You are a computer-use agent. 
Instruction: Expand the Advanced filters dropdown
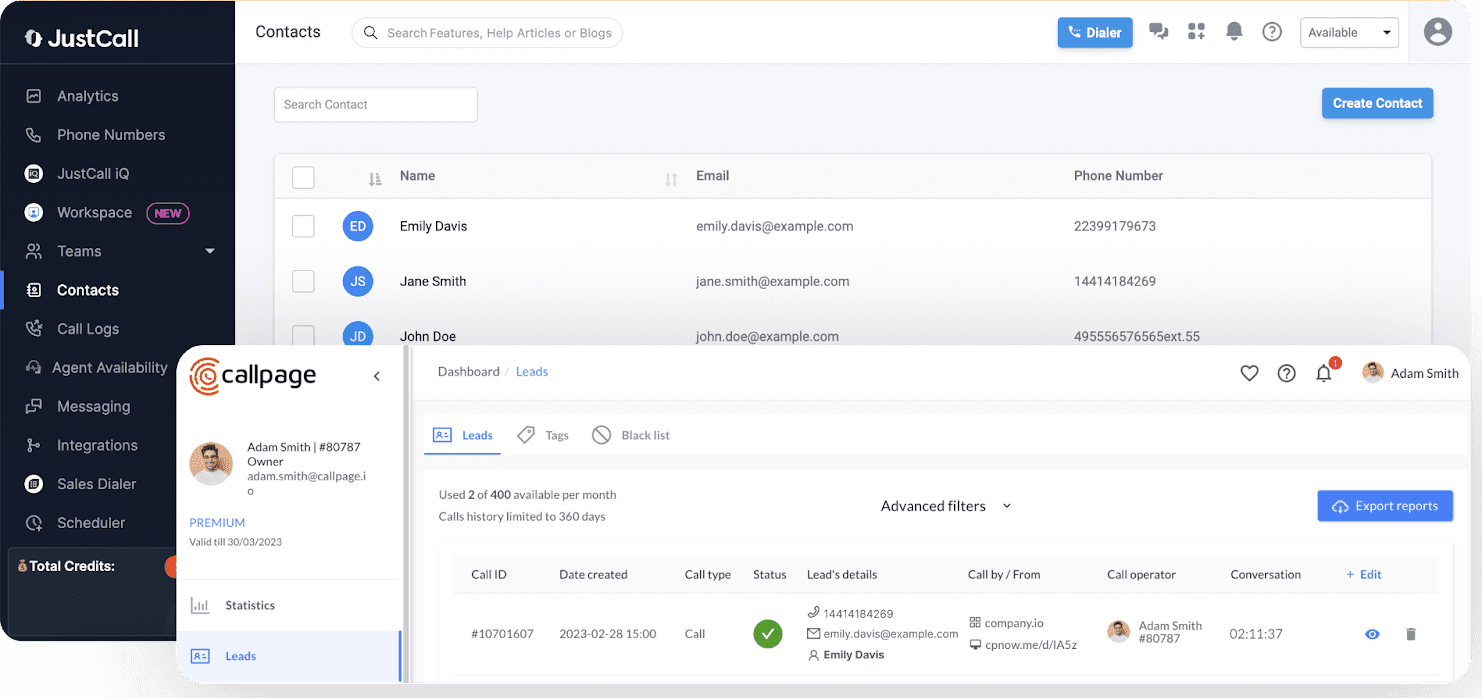[x=944, y=506]
